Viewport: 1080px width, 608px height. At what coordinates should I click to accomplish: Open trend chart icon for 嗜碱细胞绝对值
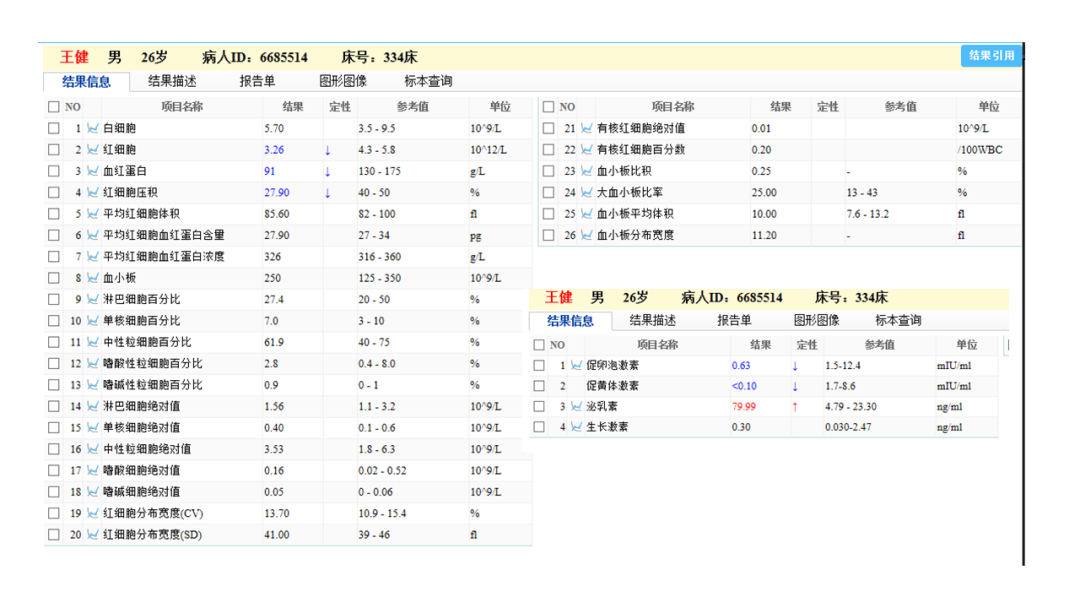92,492
